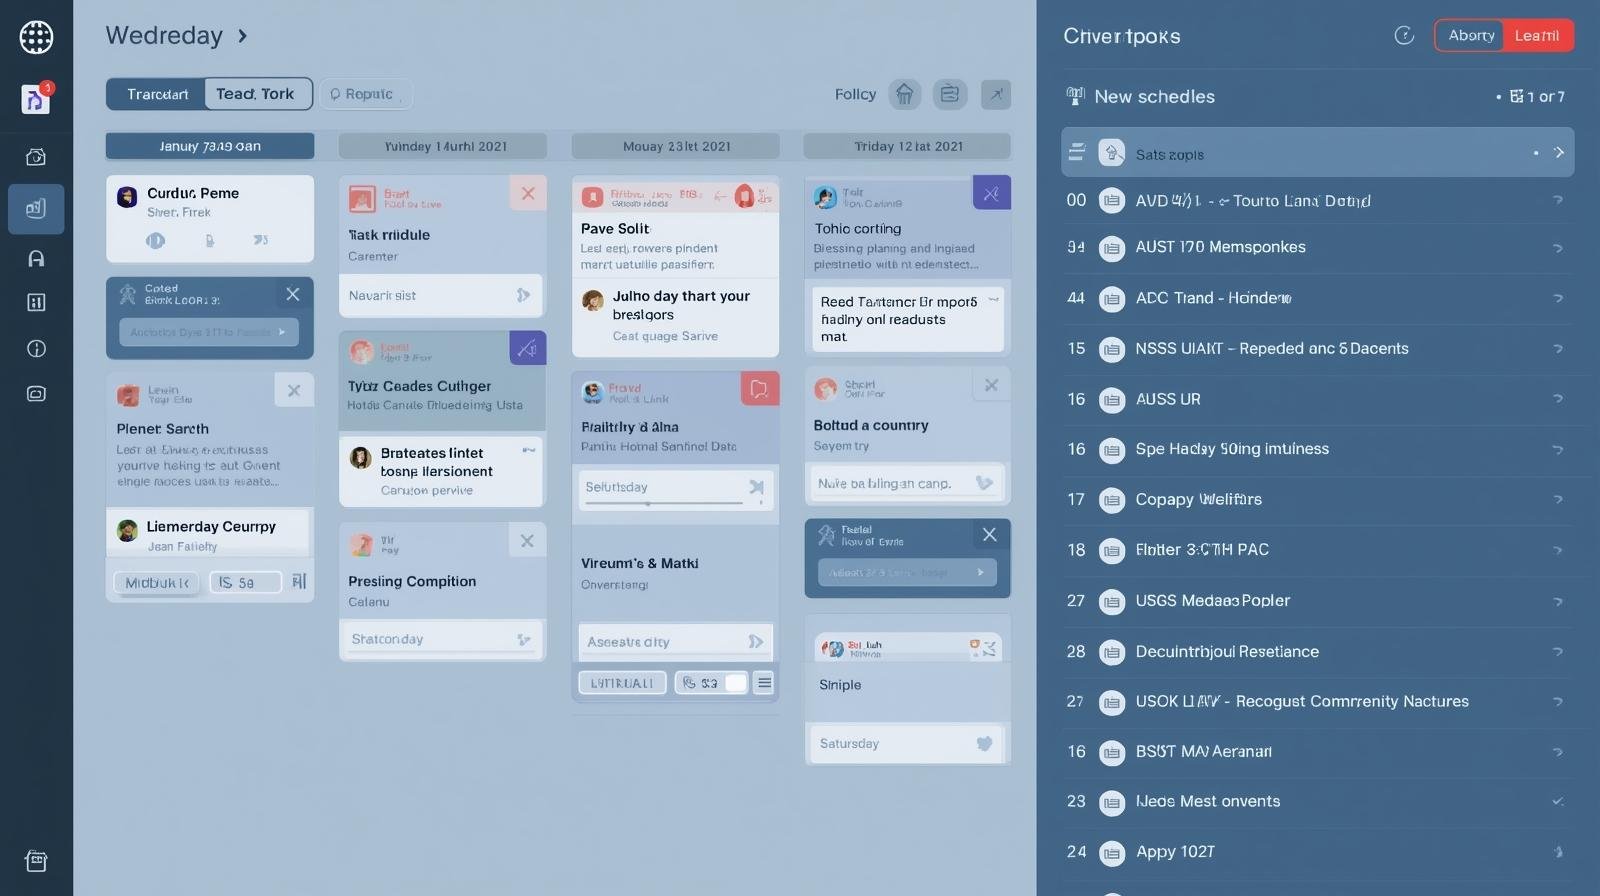The image size is (1600, 896).
Task: Click the New schedles header icon
Action: click(1075, 96)
